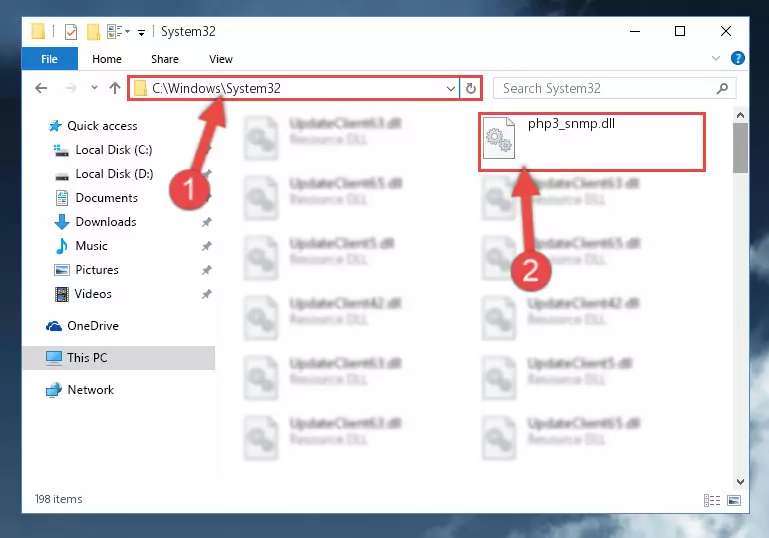Open Music in the sidebar
This screenshot has height=538, width=769.
tap(91, 246)
